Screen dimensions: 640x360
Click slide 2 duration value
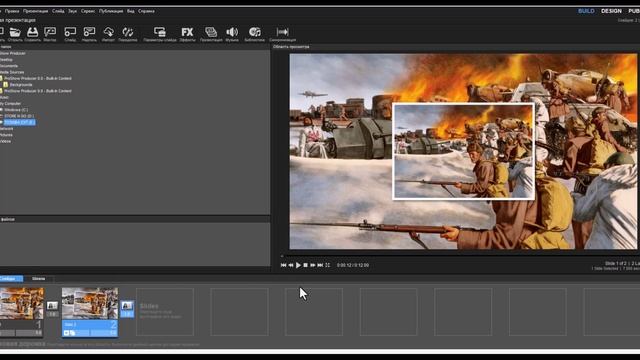pyautogui.click(x=113, y=333)
